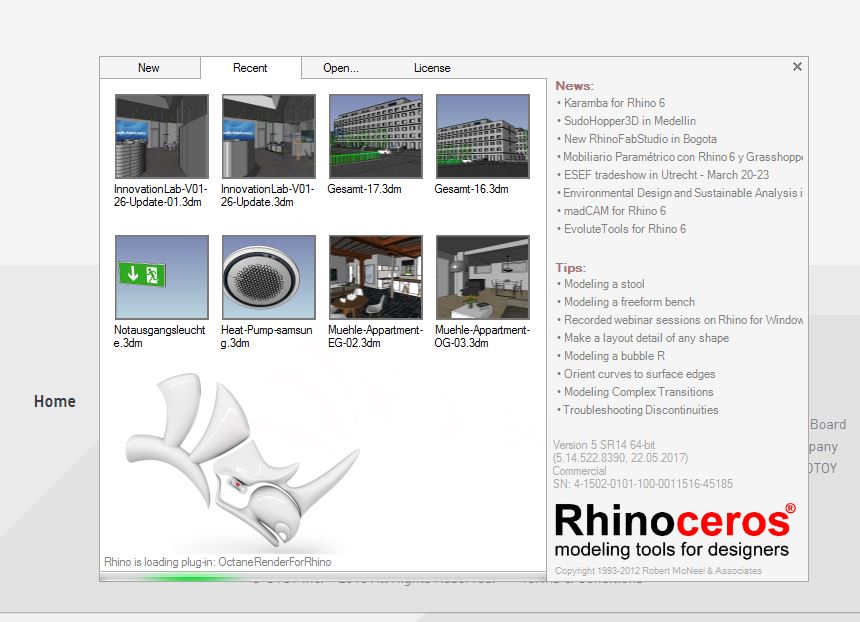Screen dimensions: 860x622
Task: Open news link SudoHopper3D in Medellin
Action: (x=630, y=121)
